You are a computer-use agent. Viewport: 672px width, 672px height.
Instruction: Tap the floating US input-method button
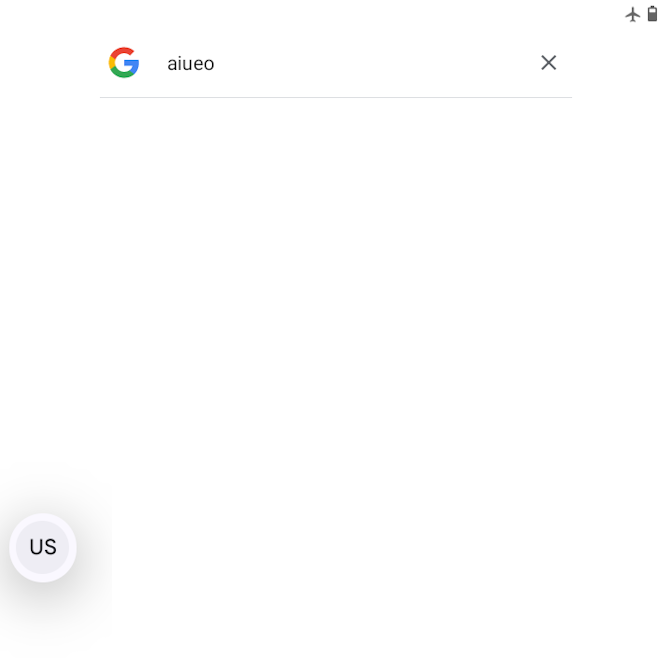[43, 547]
